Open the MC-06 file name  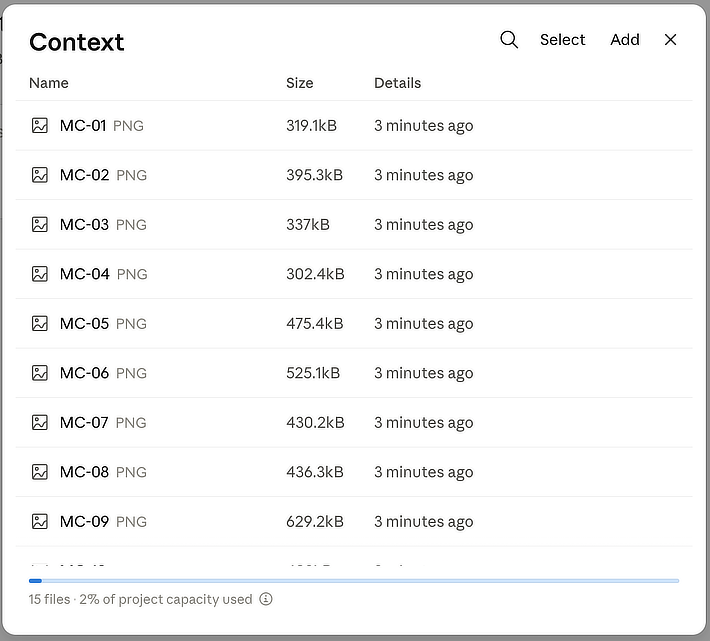click(84, 373)
